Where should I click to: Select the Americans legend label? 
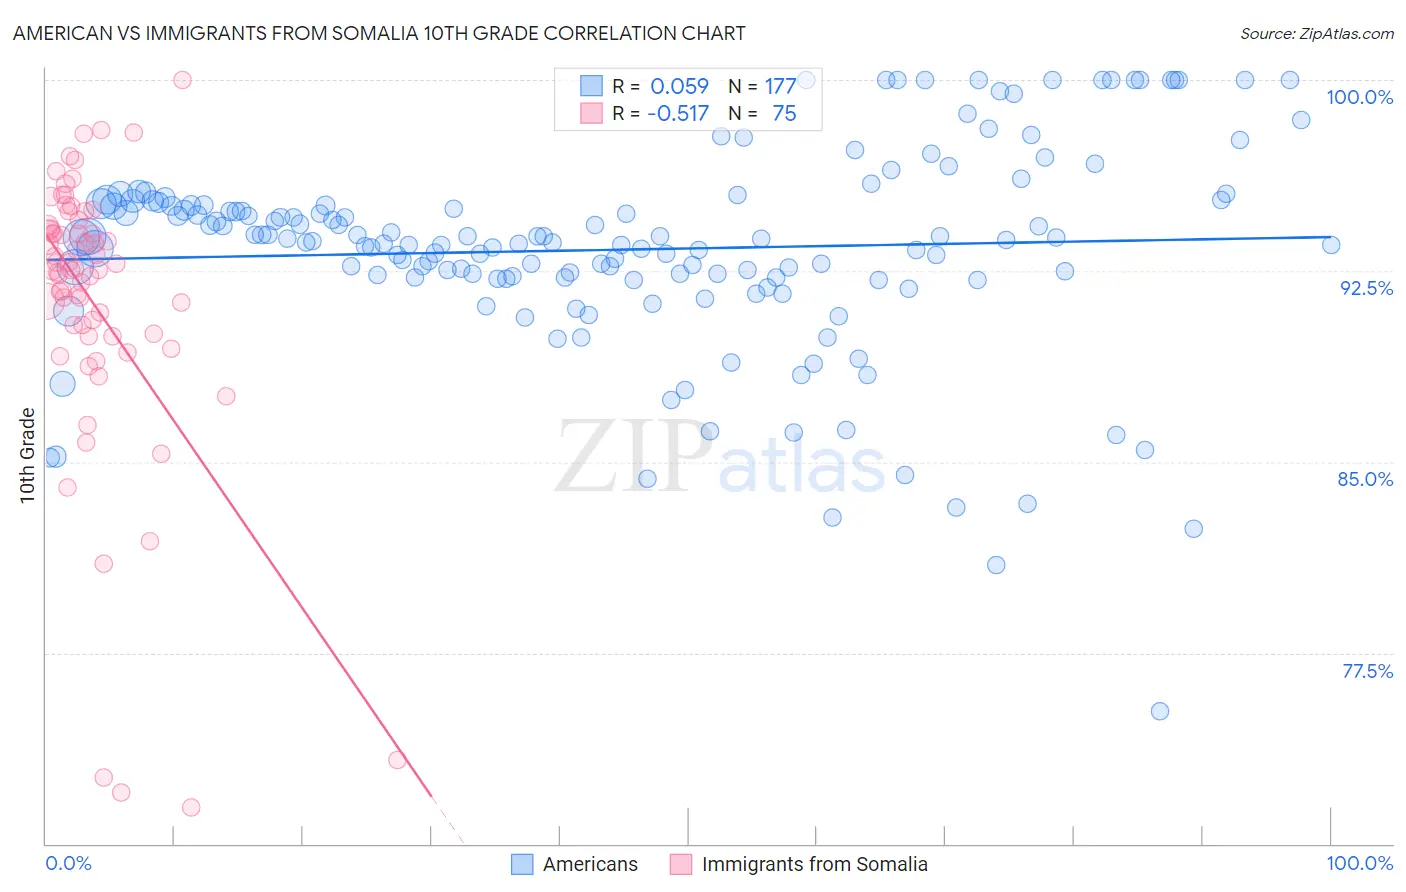point(590,864)
